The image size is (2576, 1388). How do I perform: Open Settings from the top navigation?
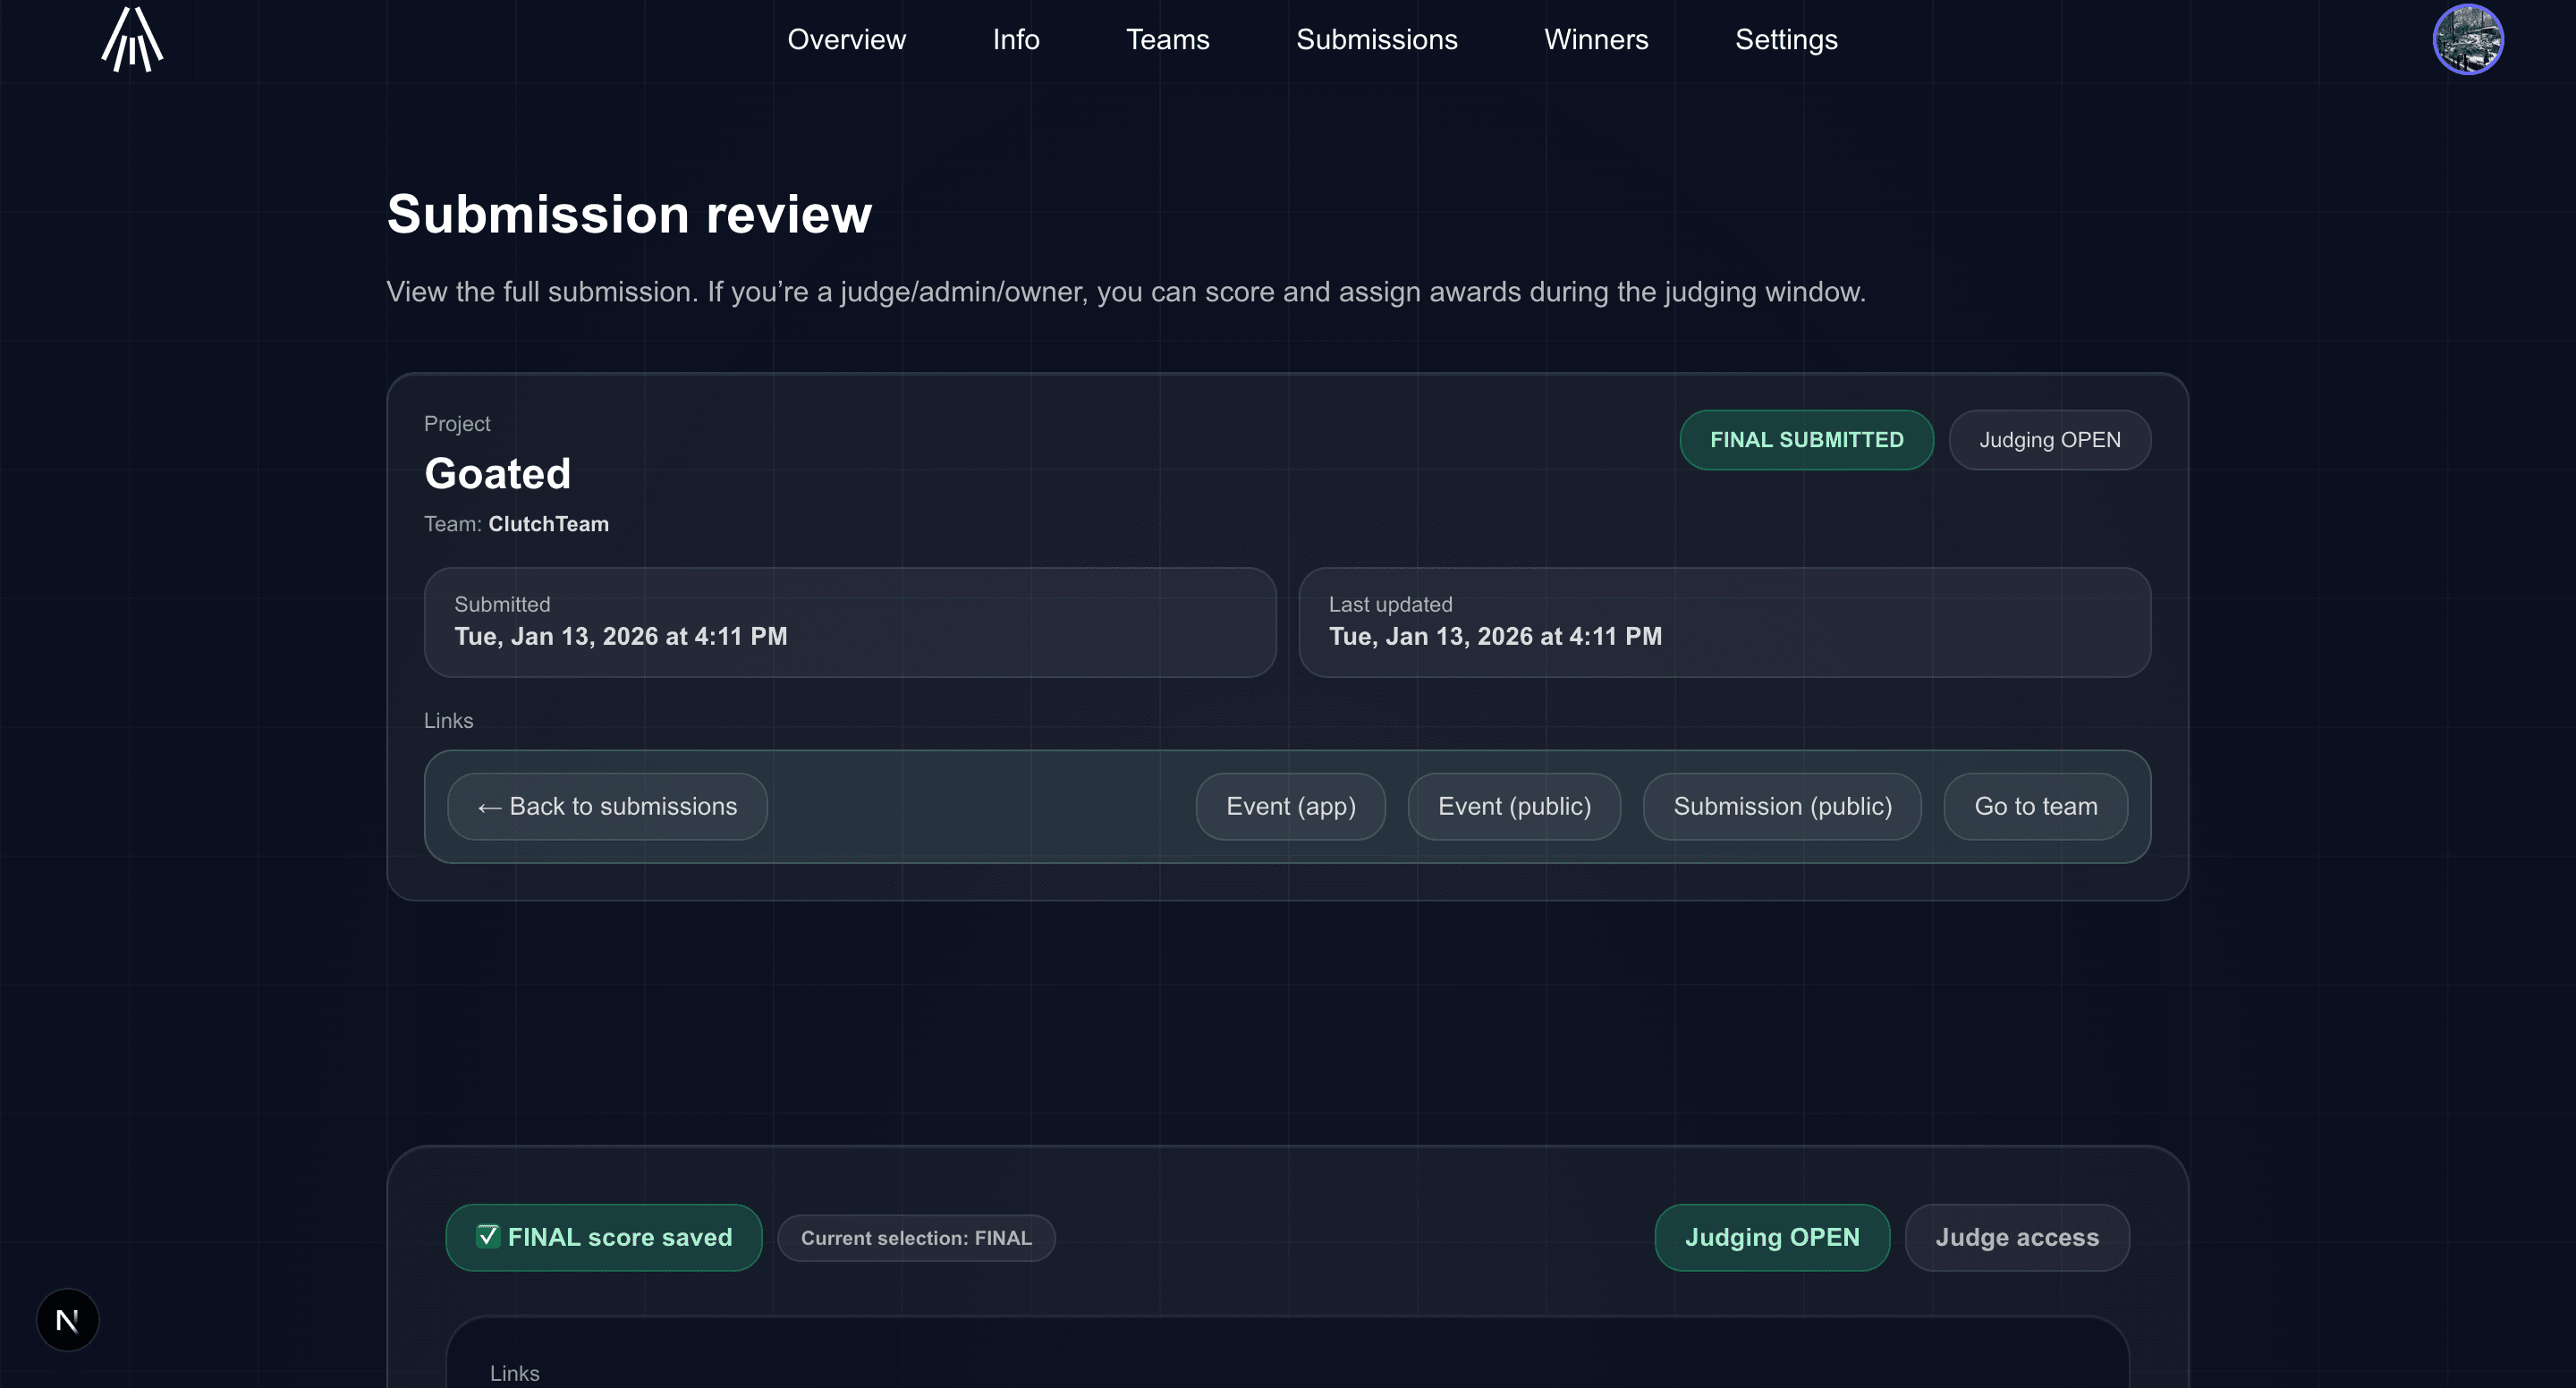(x=1785, y=39)
